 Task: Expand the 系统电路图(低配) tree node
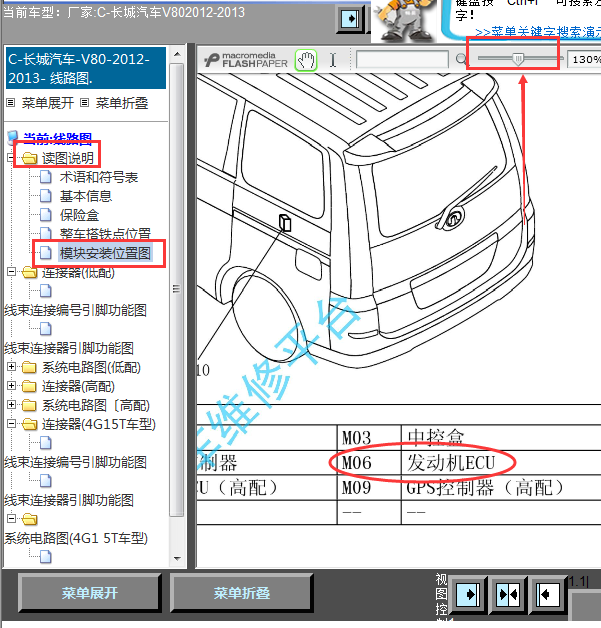pyautogui.click(x=11, y=366)
